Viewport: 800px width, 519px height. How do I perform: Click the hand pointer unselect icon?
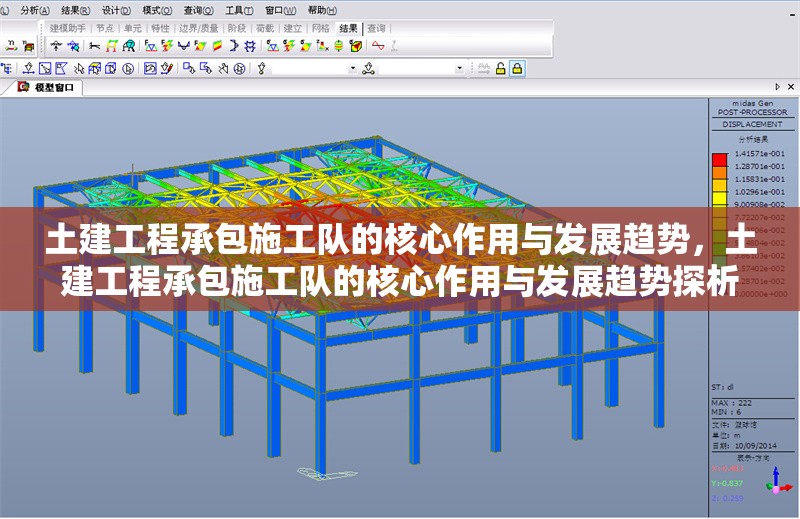click(223, 68)
